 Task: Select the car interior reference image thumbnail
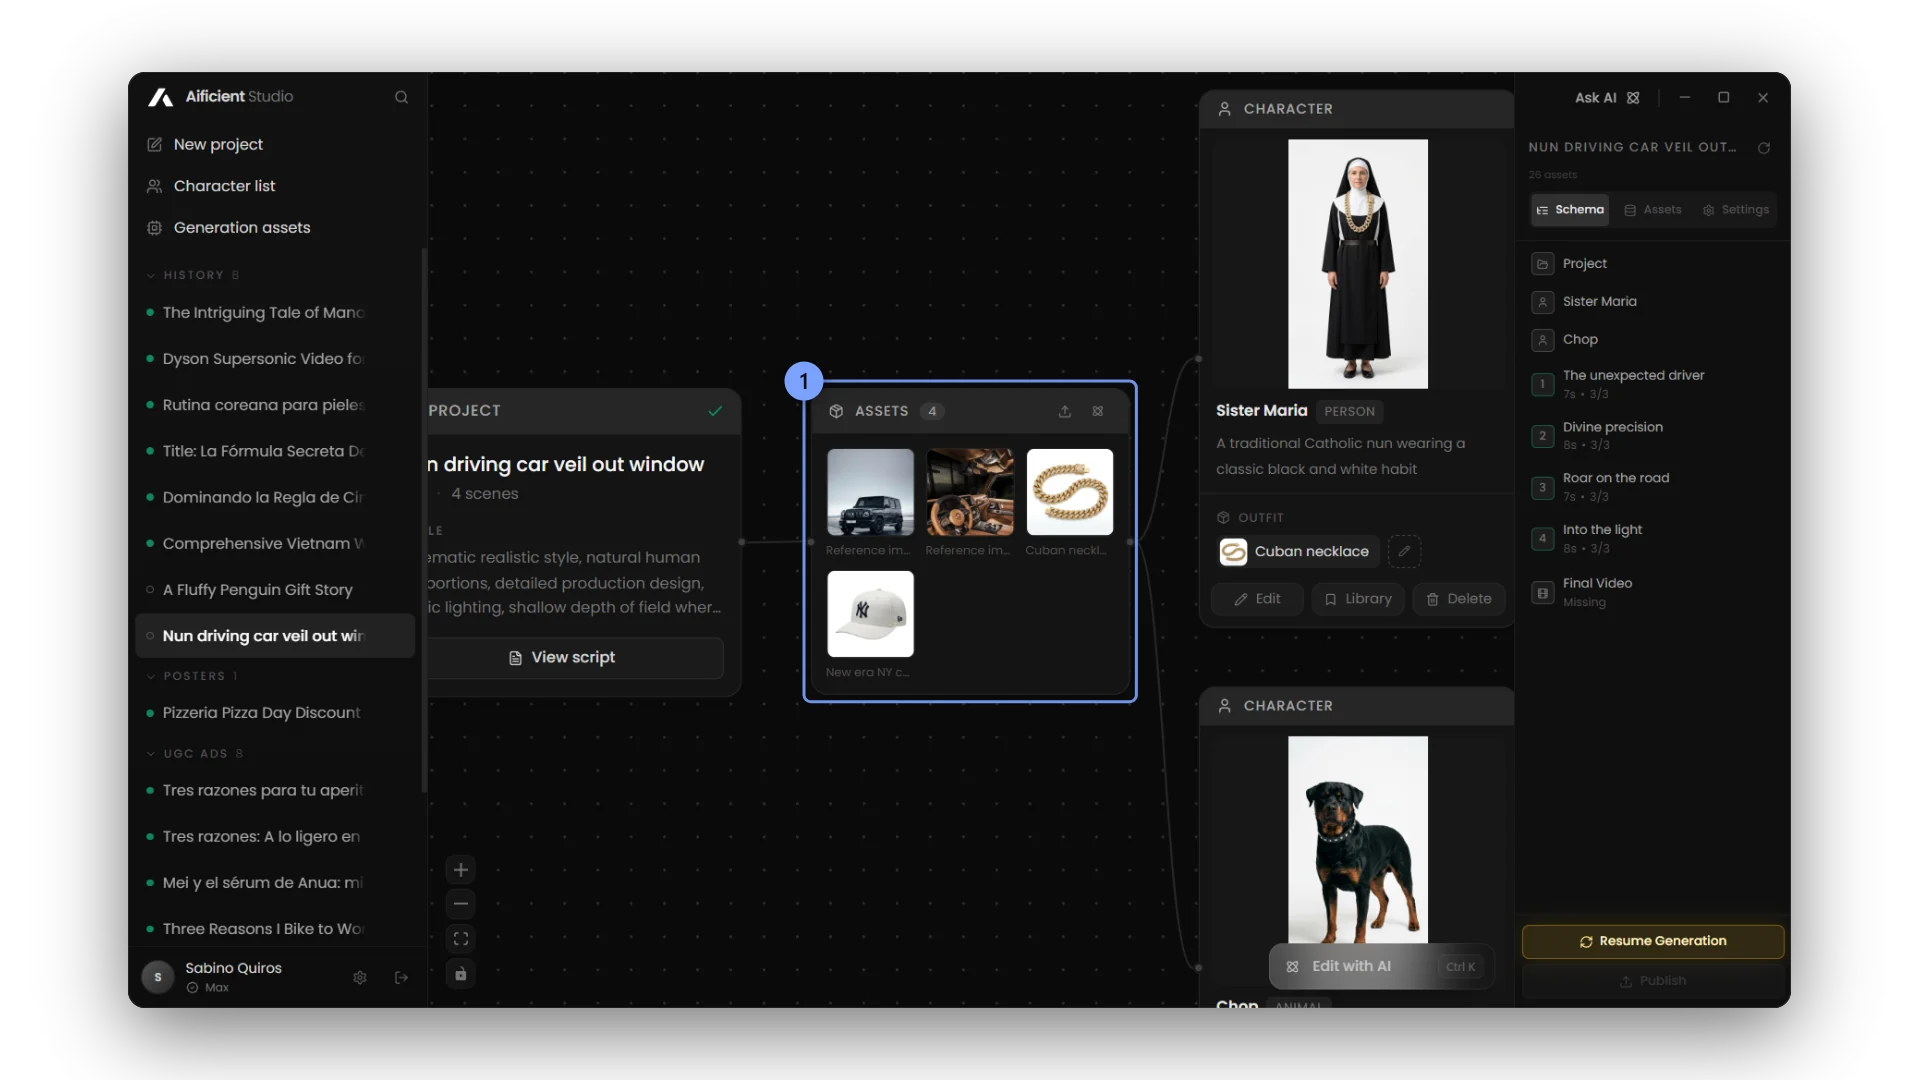[970, 492]
